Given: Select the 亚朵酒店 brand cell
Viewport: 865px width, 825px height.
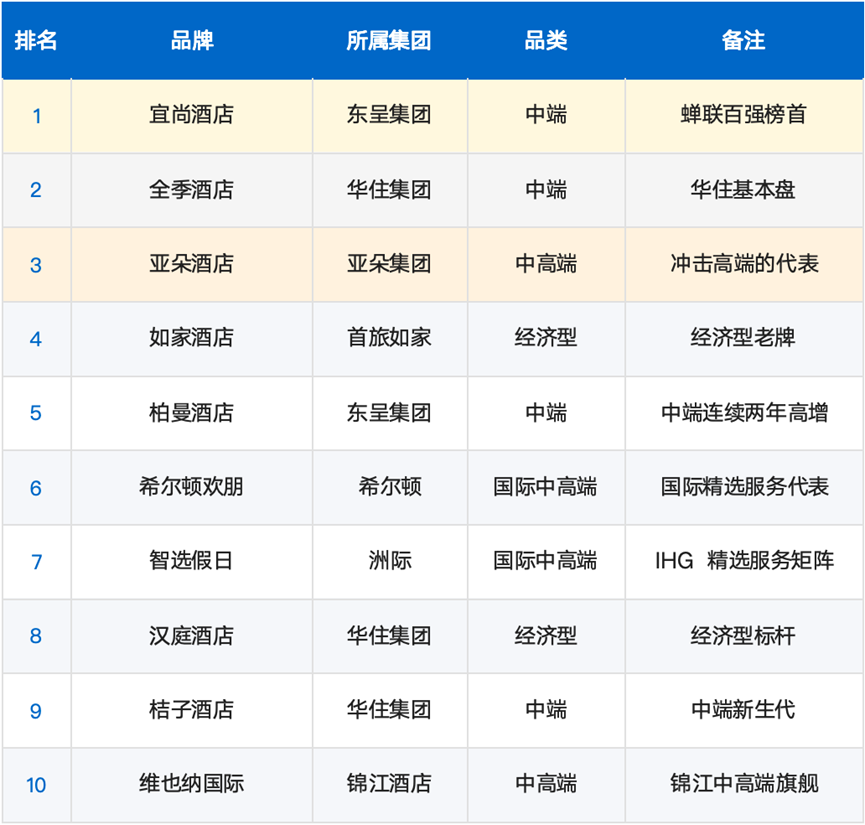Looking at the screenshot, I should (191, 264).
